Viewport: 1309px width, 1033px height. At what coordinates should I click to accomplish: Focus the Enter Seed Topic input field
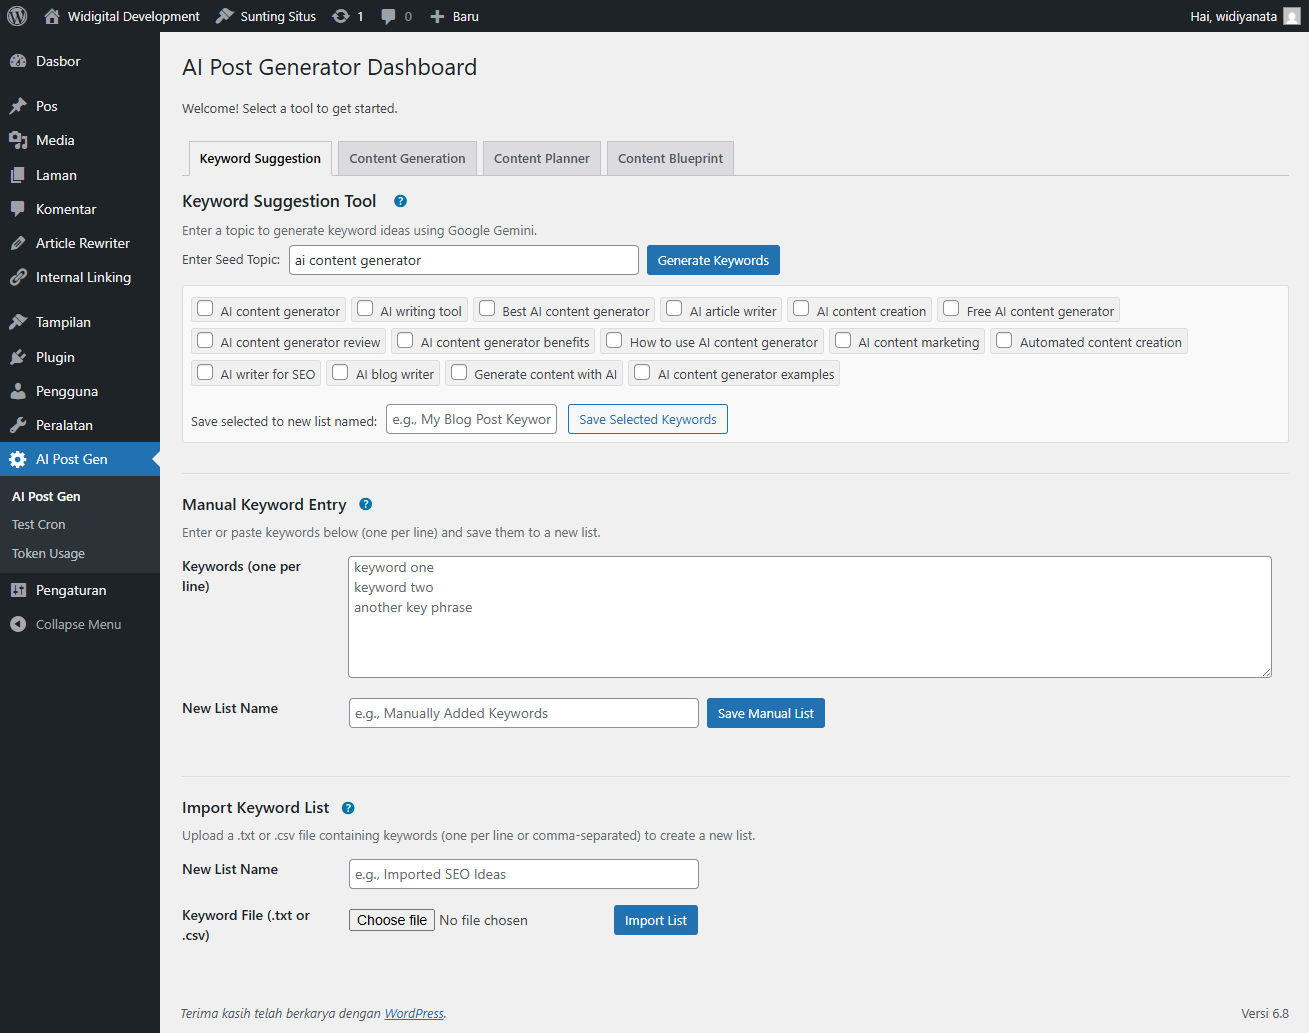463,260
